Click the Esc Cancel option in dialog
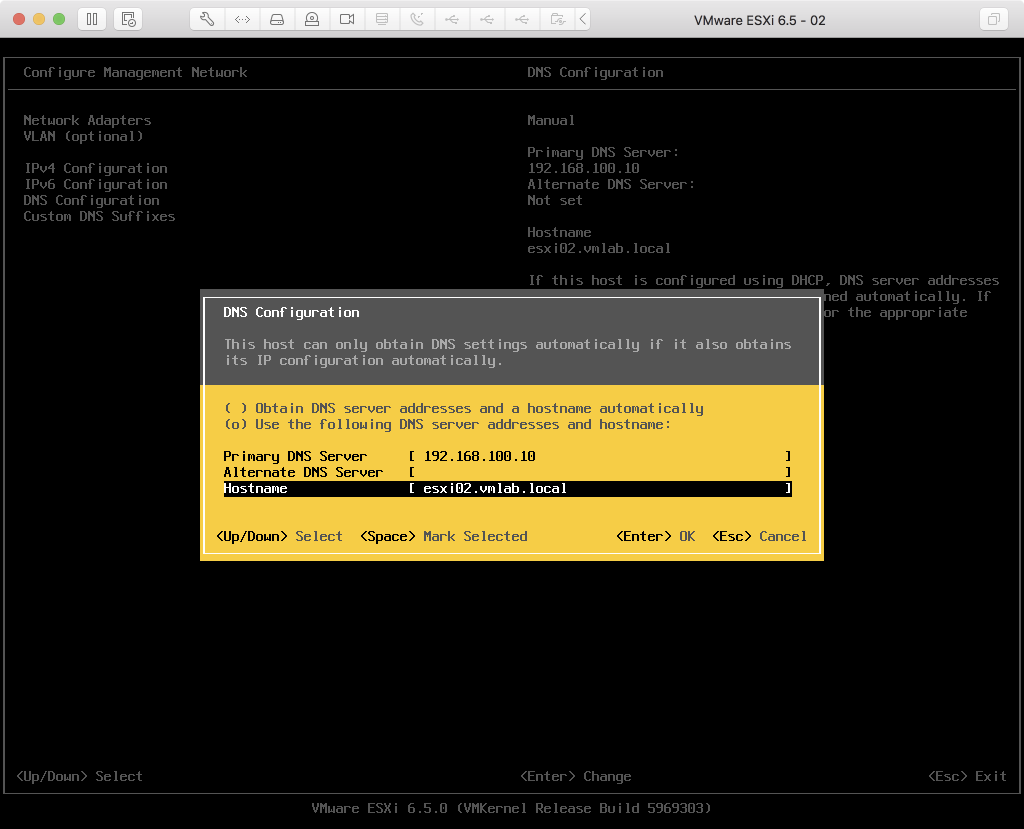Image resolution: width=1024 pixels, height=829 pixels. 759,536
